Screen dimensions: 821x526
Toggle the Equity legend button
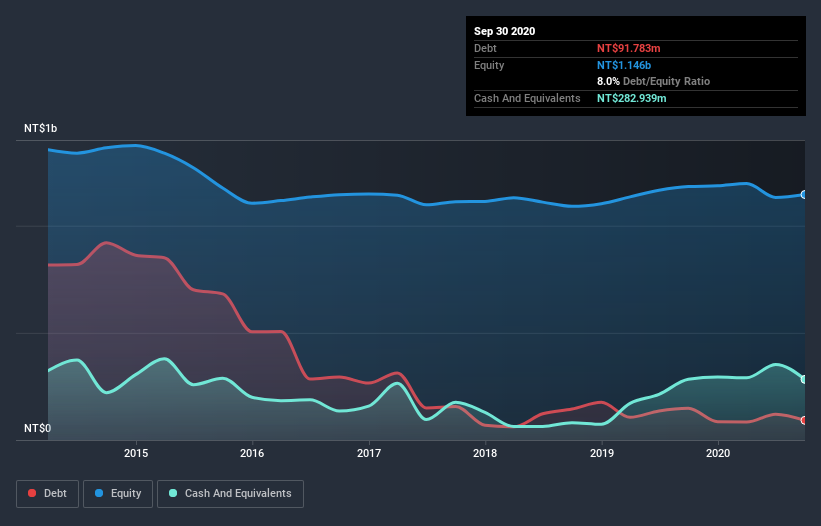point(118,494)
